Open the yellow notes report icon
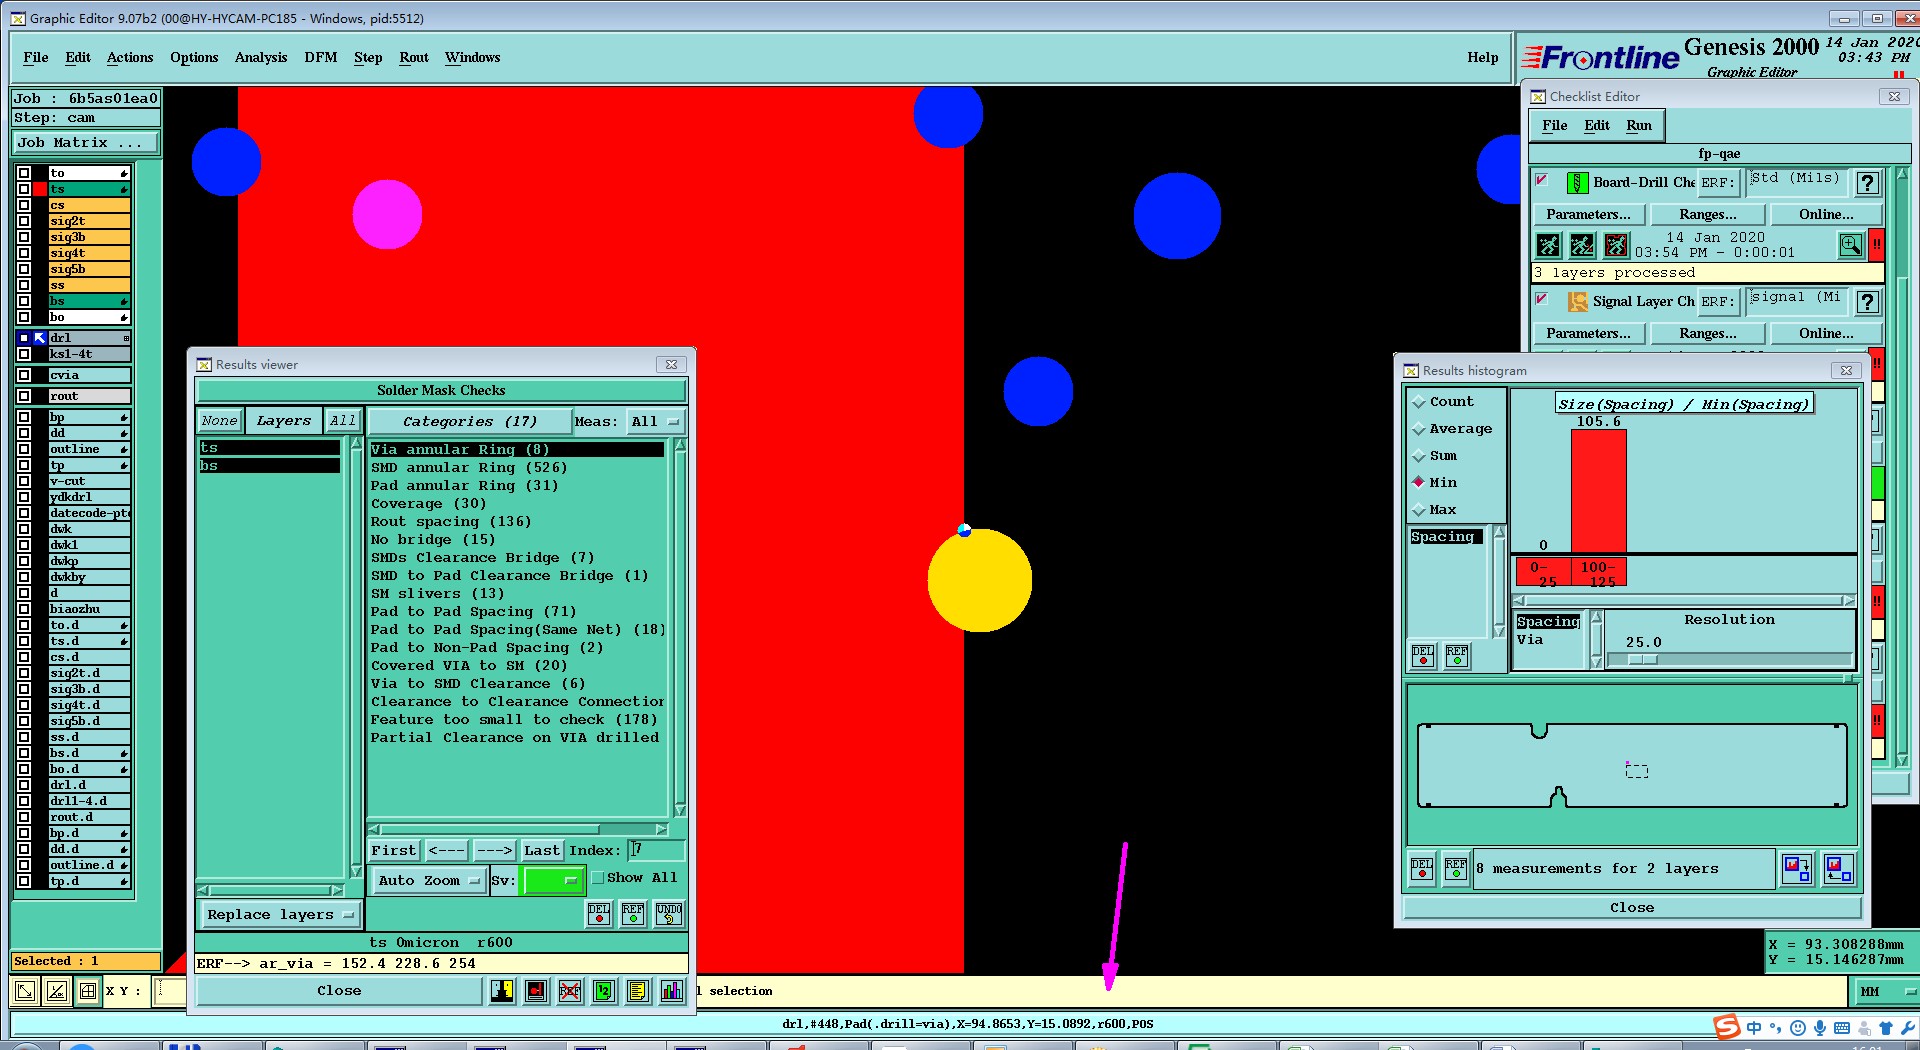The image size is (1920, 1050). [638, 991]
